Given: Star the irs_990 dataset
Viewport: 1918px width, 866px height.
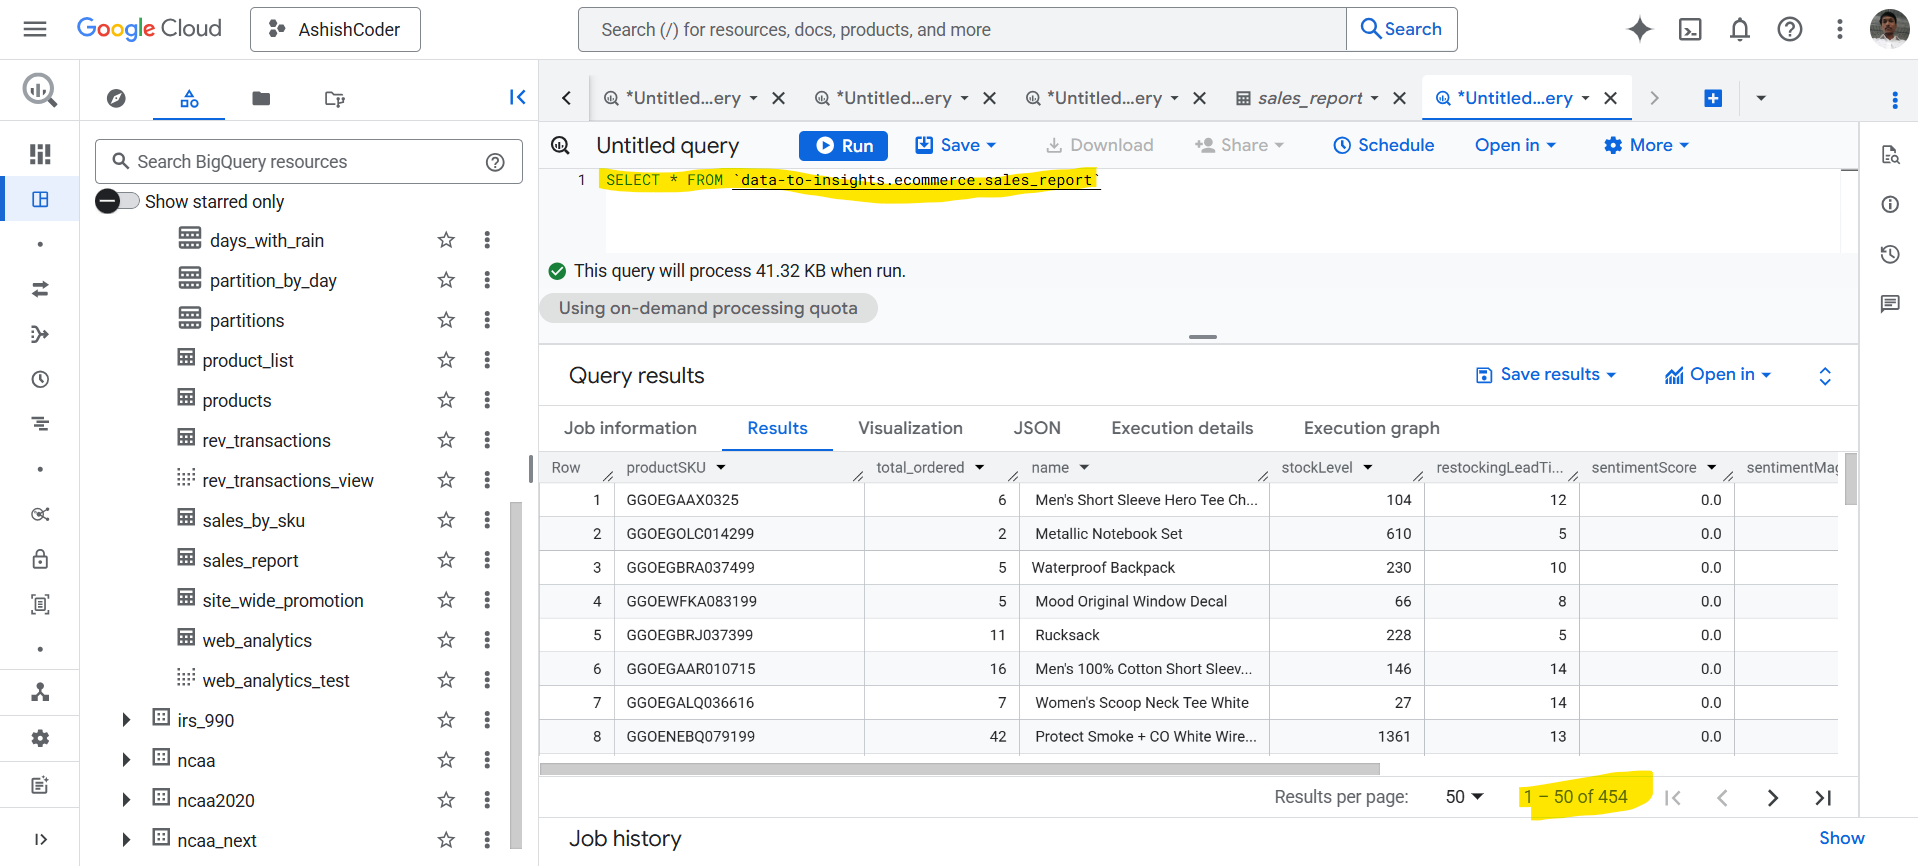Looking at the screenshot, I should pos(446,720).
